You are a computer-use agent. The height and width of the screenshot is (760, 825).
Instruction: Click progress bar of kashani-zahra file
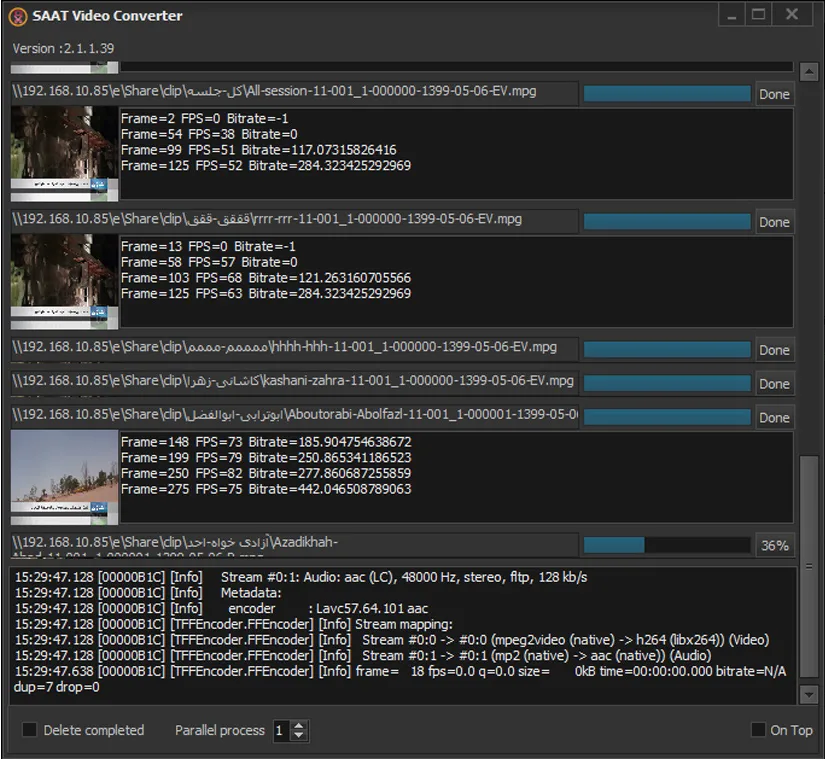(x=667, y=384)
